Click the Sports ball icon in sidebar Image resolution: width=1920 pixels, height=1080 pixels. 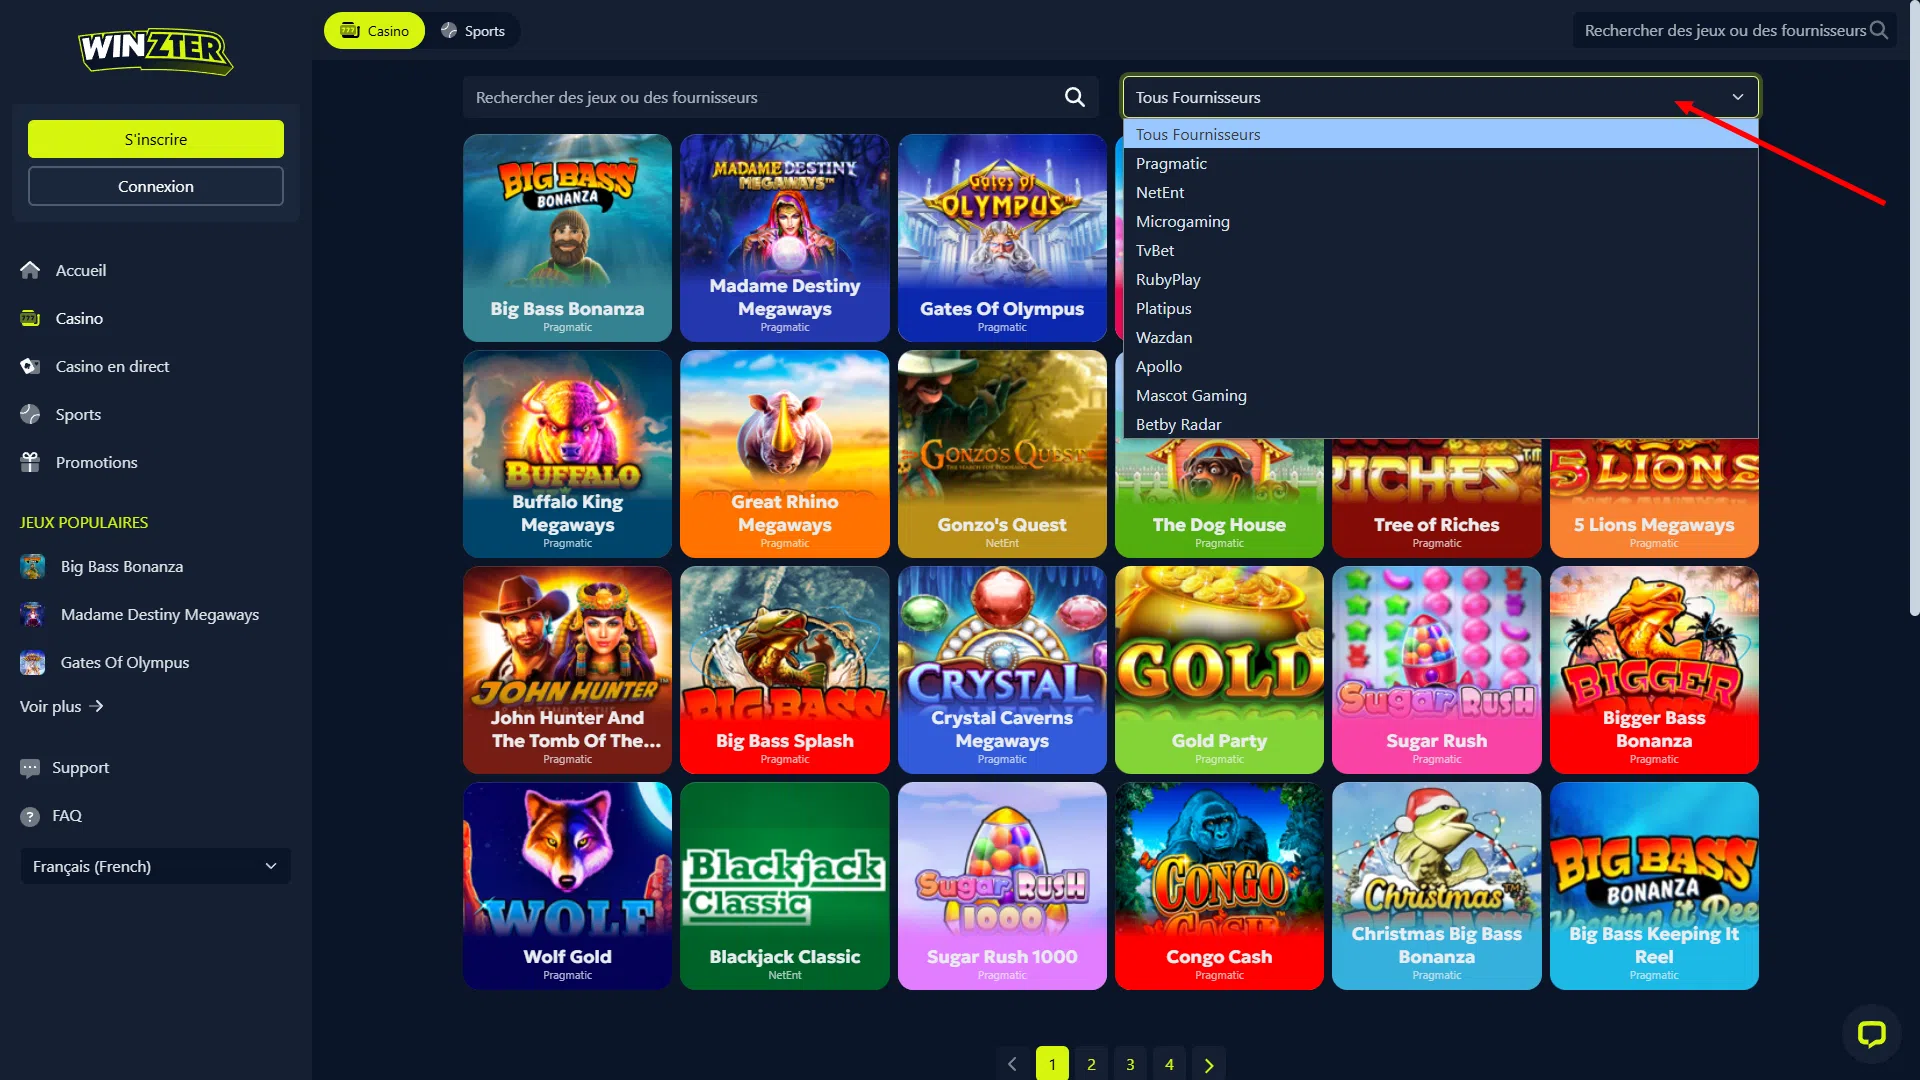coord(30,414)
